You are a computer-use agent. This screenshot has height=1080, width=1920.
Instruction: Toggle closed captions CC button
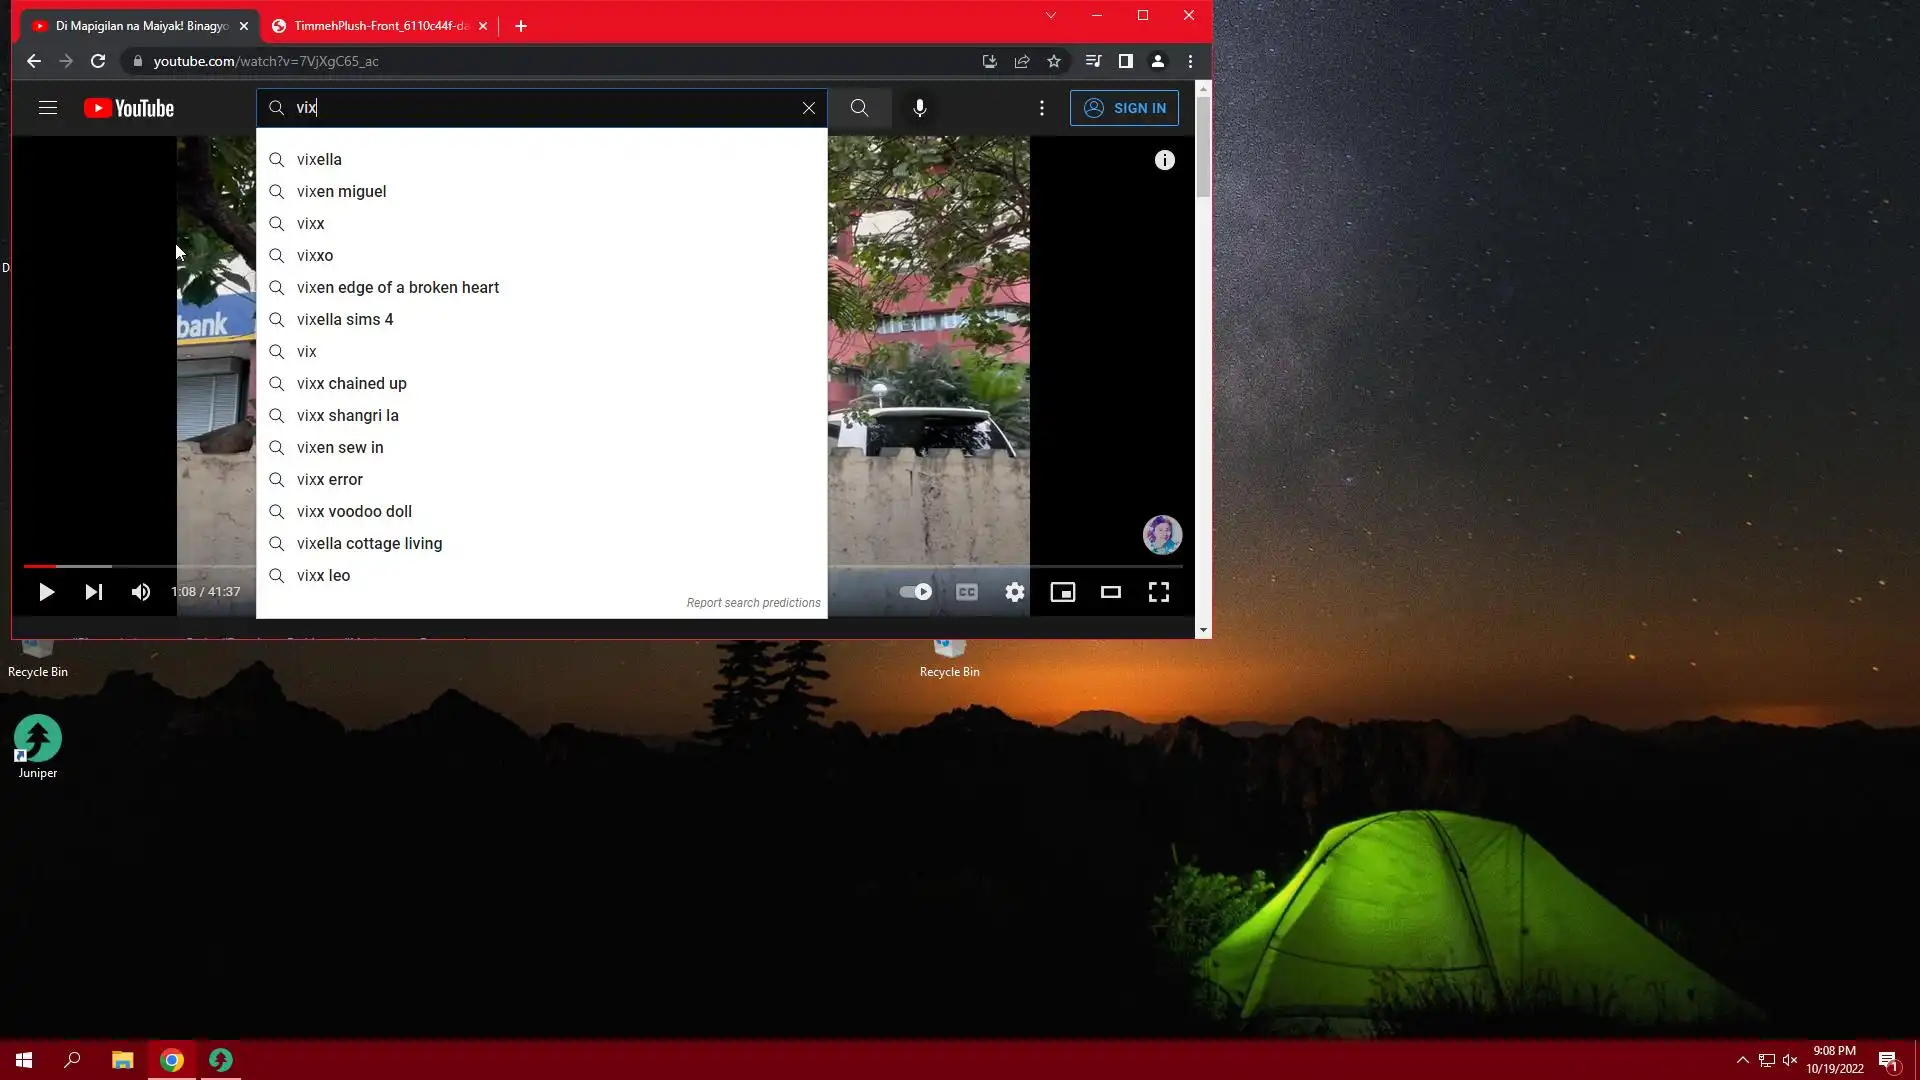tap(966, 592)
